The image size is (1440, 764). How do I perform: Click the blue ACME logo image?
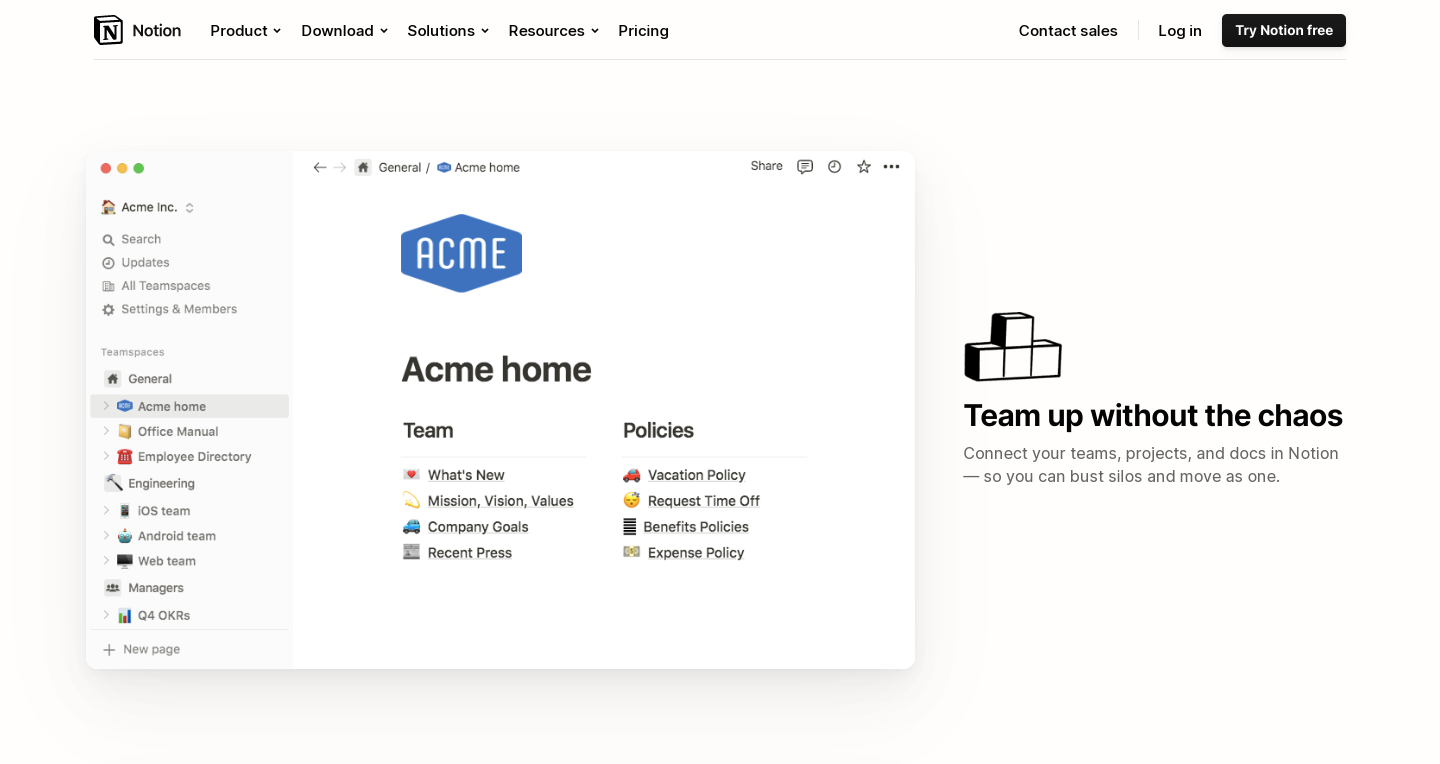pos(461,253)
